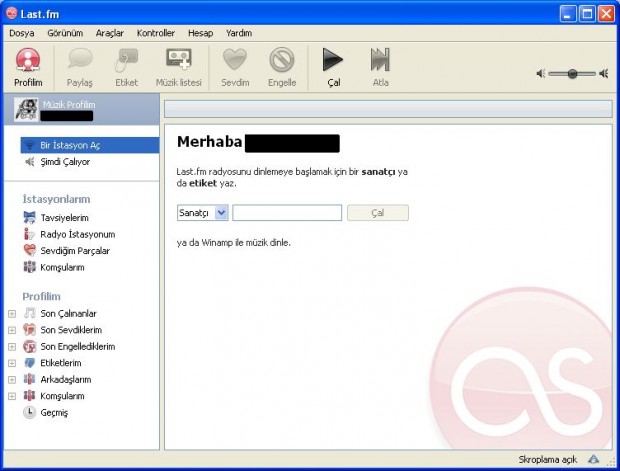Click the Paylaş speech bubble icon
The image size is (620, 471).
(80, 59)
